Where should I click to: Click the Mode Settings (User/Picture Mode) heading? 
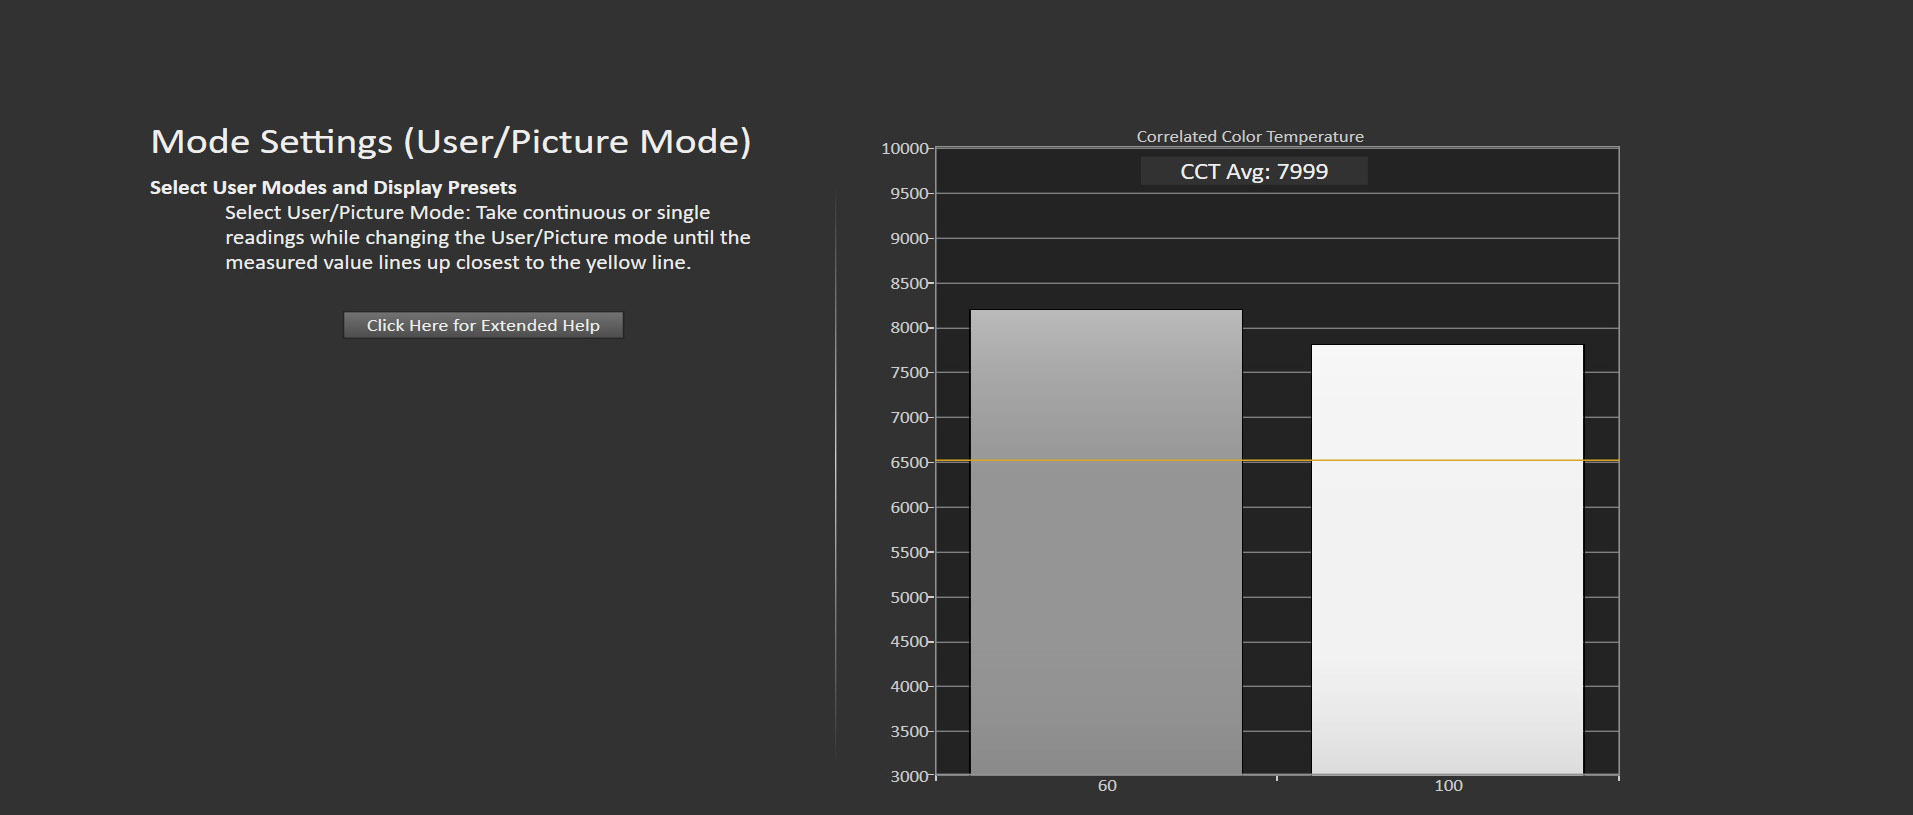pos(451,141)
